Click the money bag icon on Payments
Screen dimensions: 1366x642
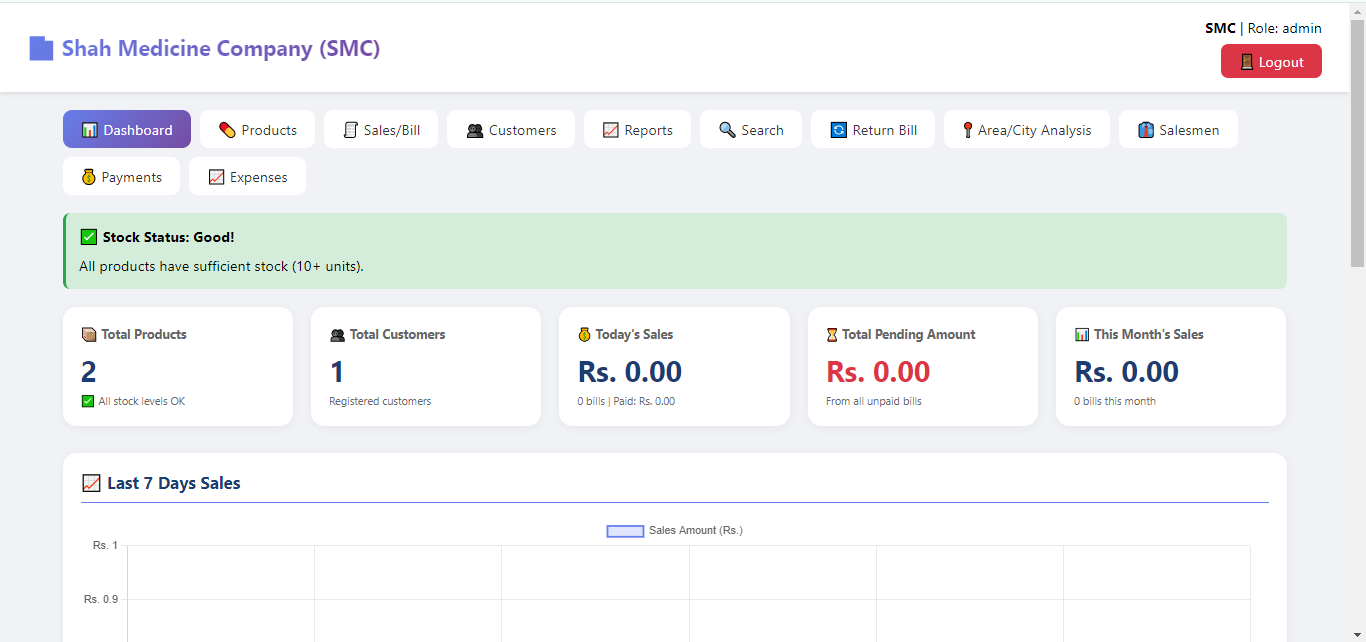pos(88,177)
